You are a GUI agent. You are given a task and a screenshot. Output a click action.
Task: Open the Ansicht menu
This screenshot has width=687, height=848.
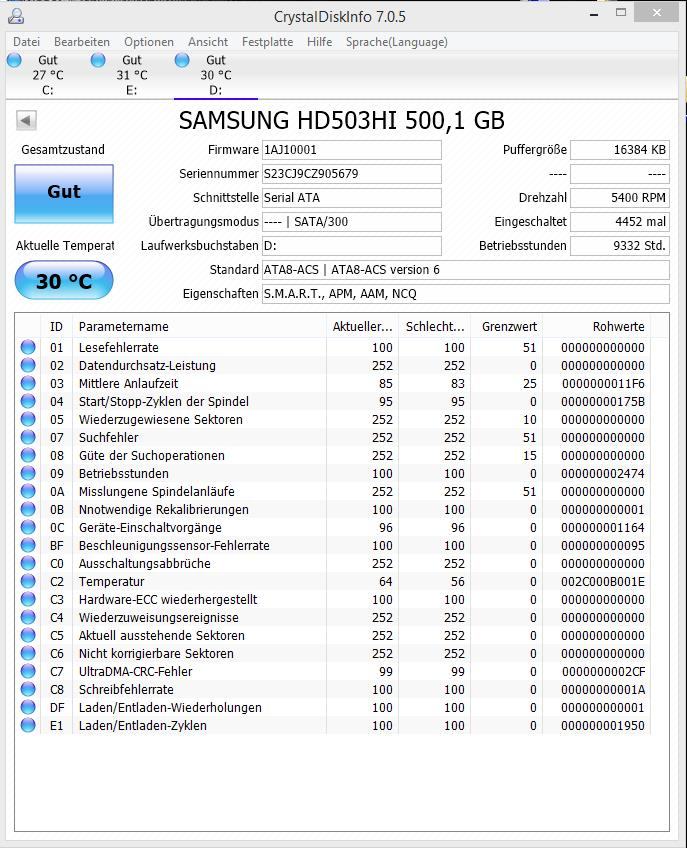click(208, 42)
